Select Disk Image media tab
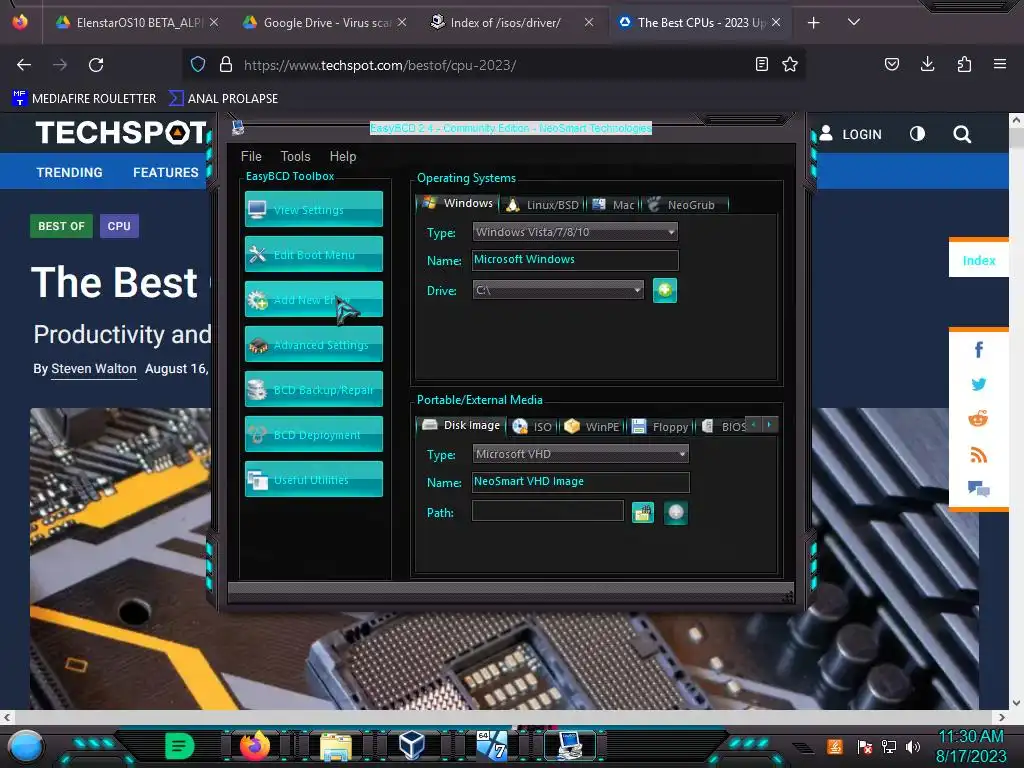Image resolution: width=1024 pixels, height=768 pixels. [x=461, y=425]
